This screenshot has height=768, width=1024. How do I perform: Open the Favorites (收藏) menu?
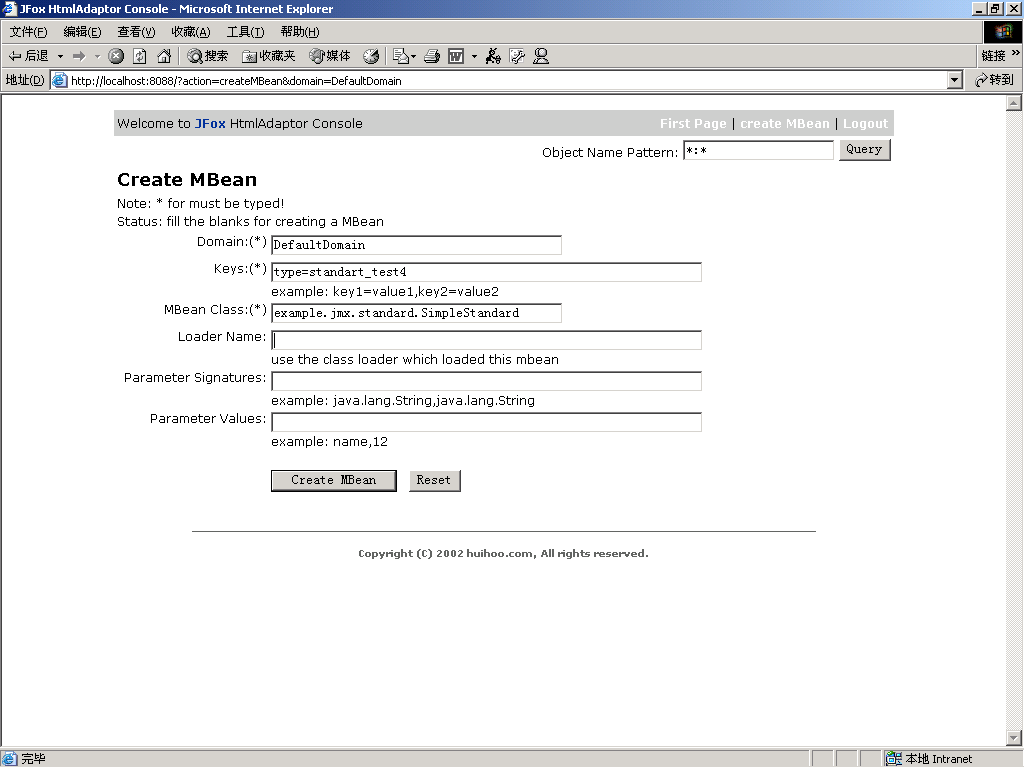coord(191,32)
